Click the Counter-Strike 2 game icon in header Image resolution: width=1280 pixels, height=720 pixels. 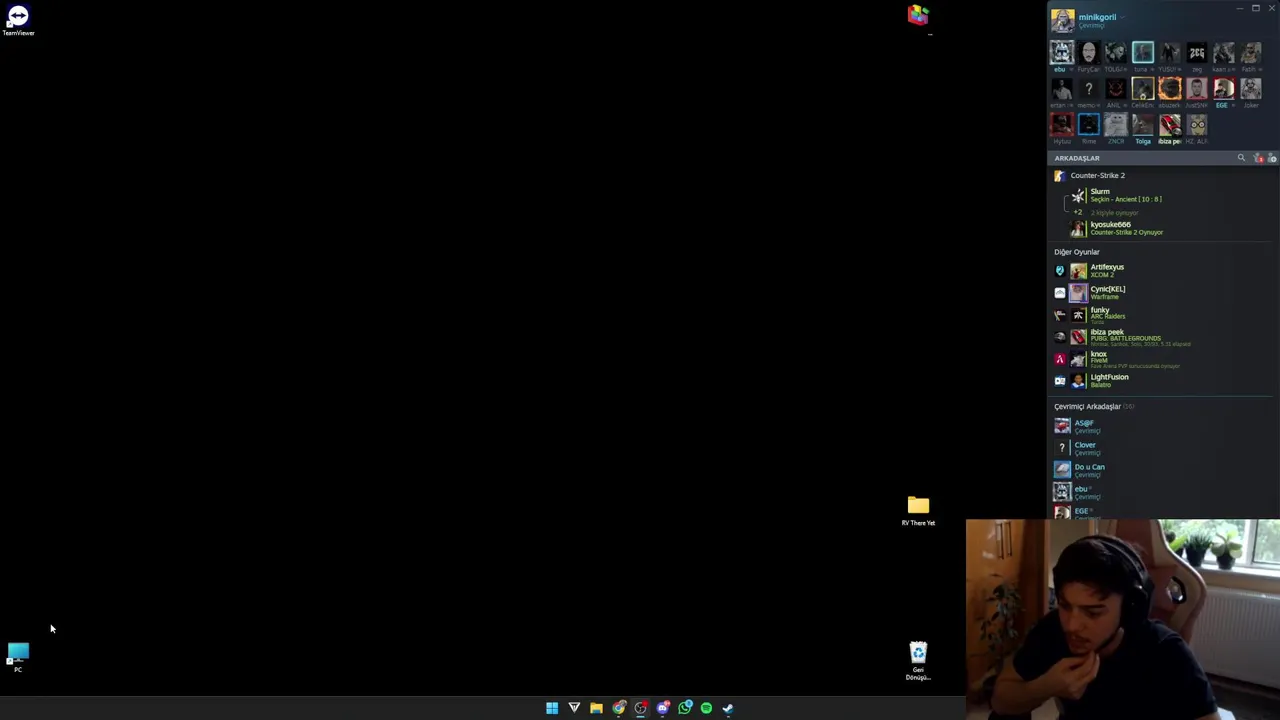coord(1060,176)
